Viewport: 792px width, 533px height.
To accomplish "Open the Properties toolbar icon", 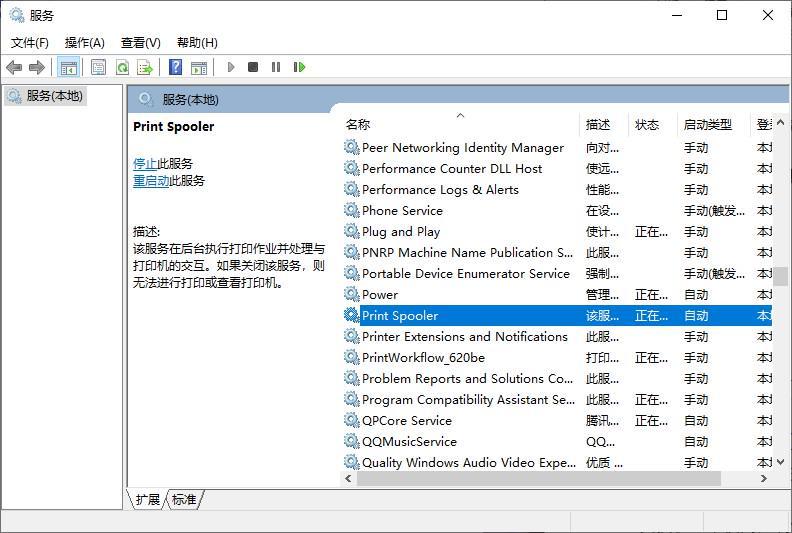I will click(98, 67).
